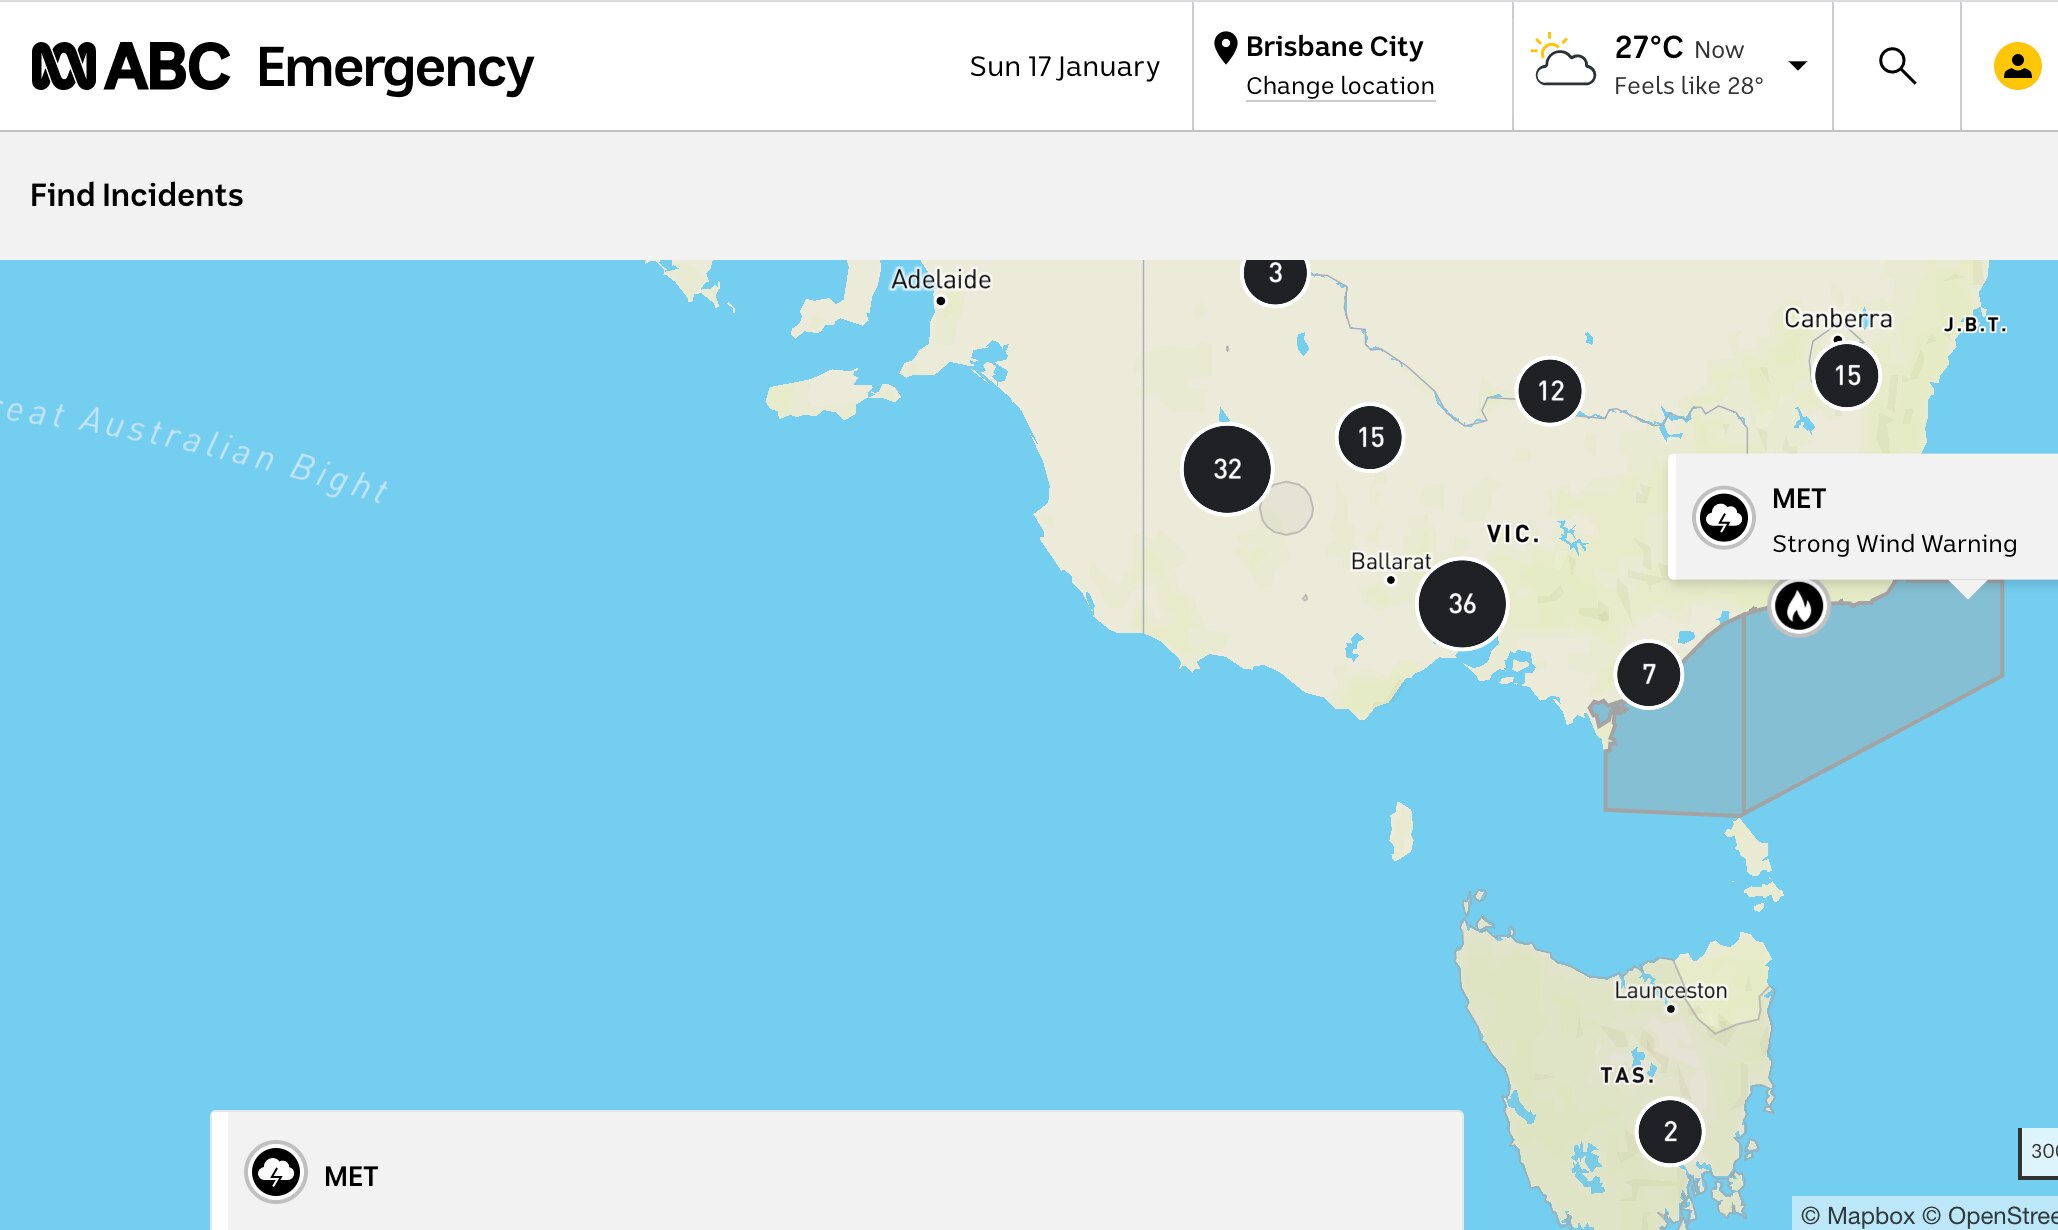Select the storm cloud icon in the MET popup

(x=1723, y=517)
